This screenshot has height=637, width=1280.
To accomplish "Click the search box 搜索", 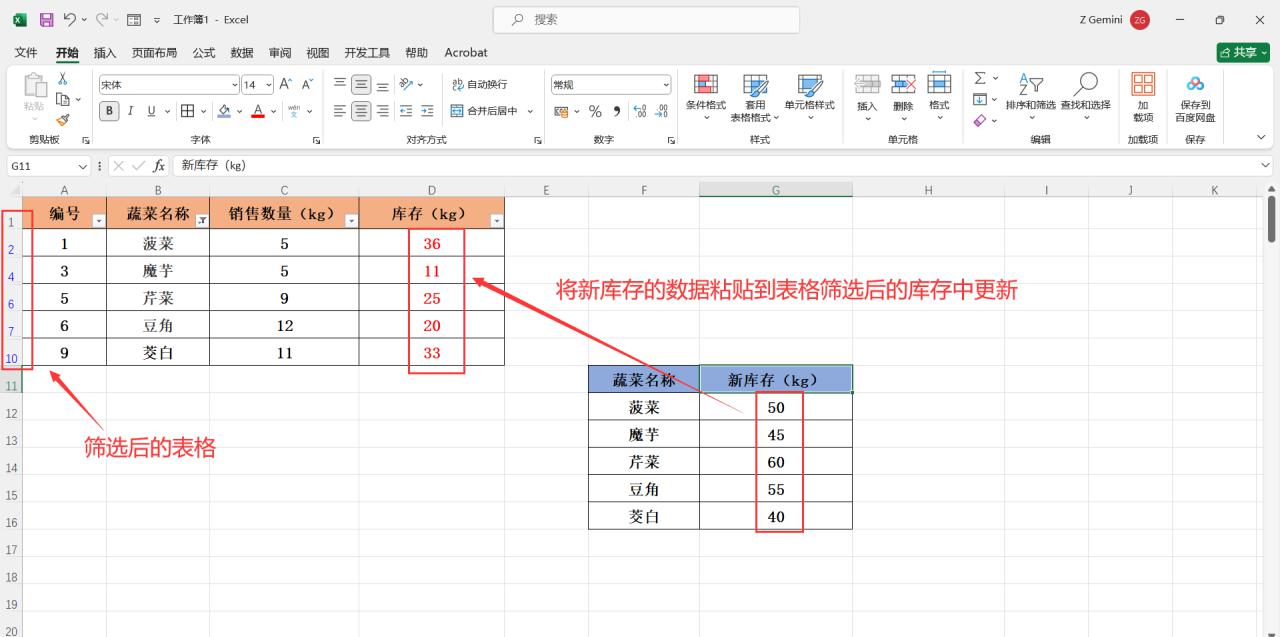I will pyautogui.click(x=646, y=19).
